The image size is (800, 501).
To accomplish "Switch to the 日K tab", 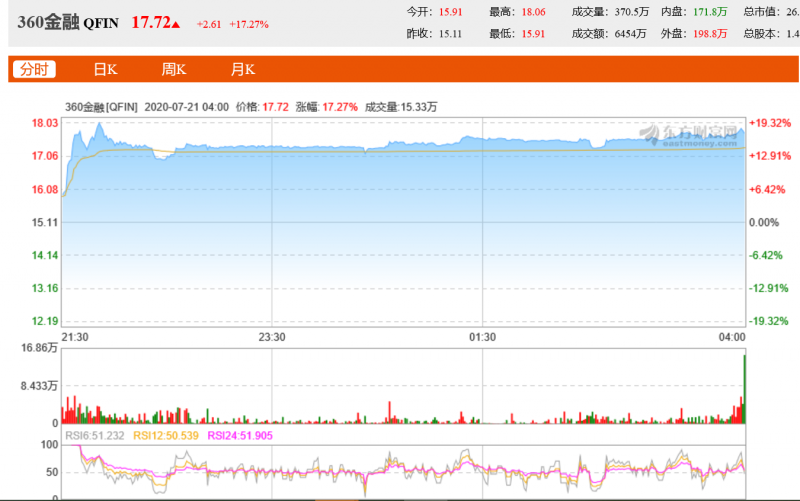I will click(x=105, y=69).
